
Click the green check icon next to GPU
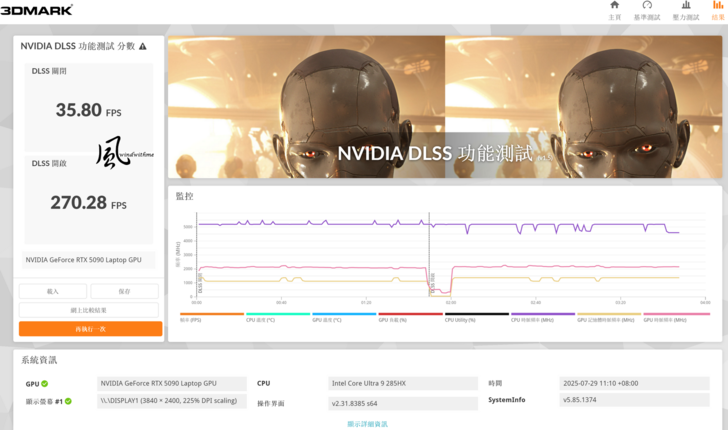pyautogui.click(x=45, y=384)
